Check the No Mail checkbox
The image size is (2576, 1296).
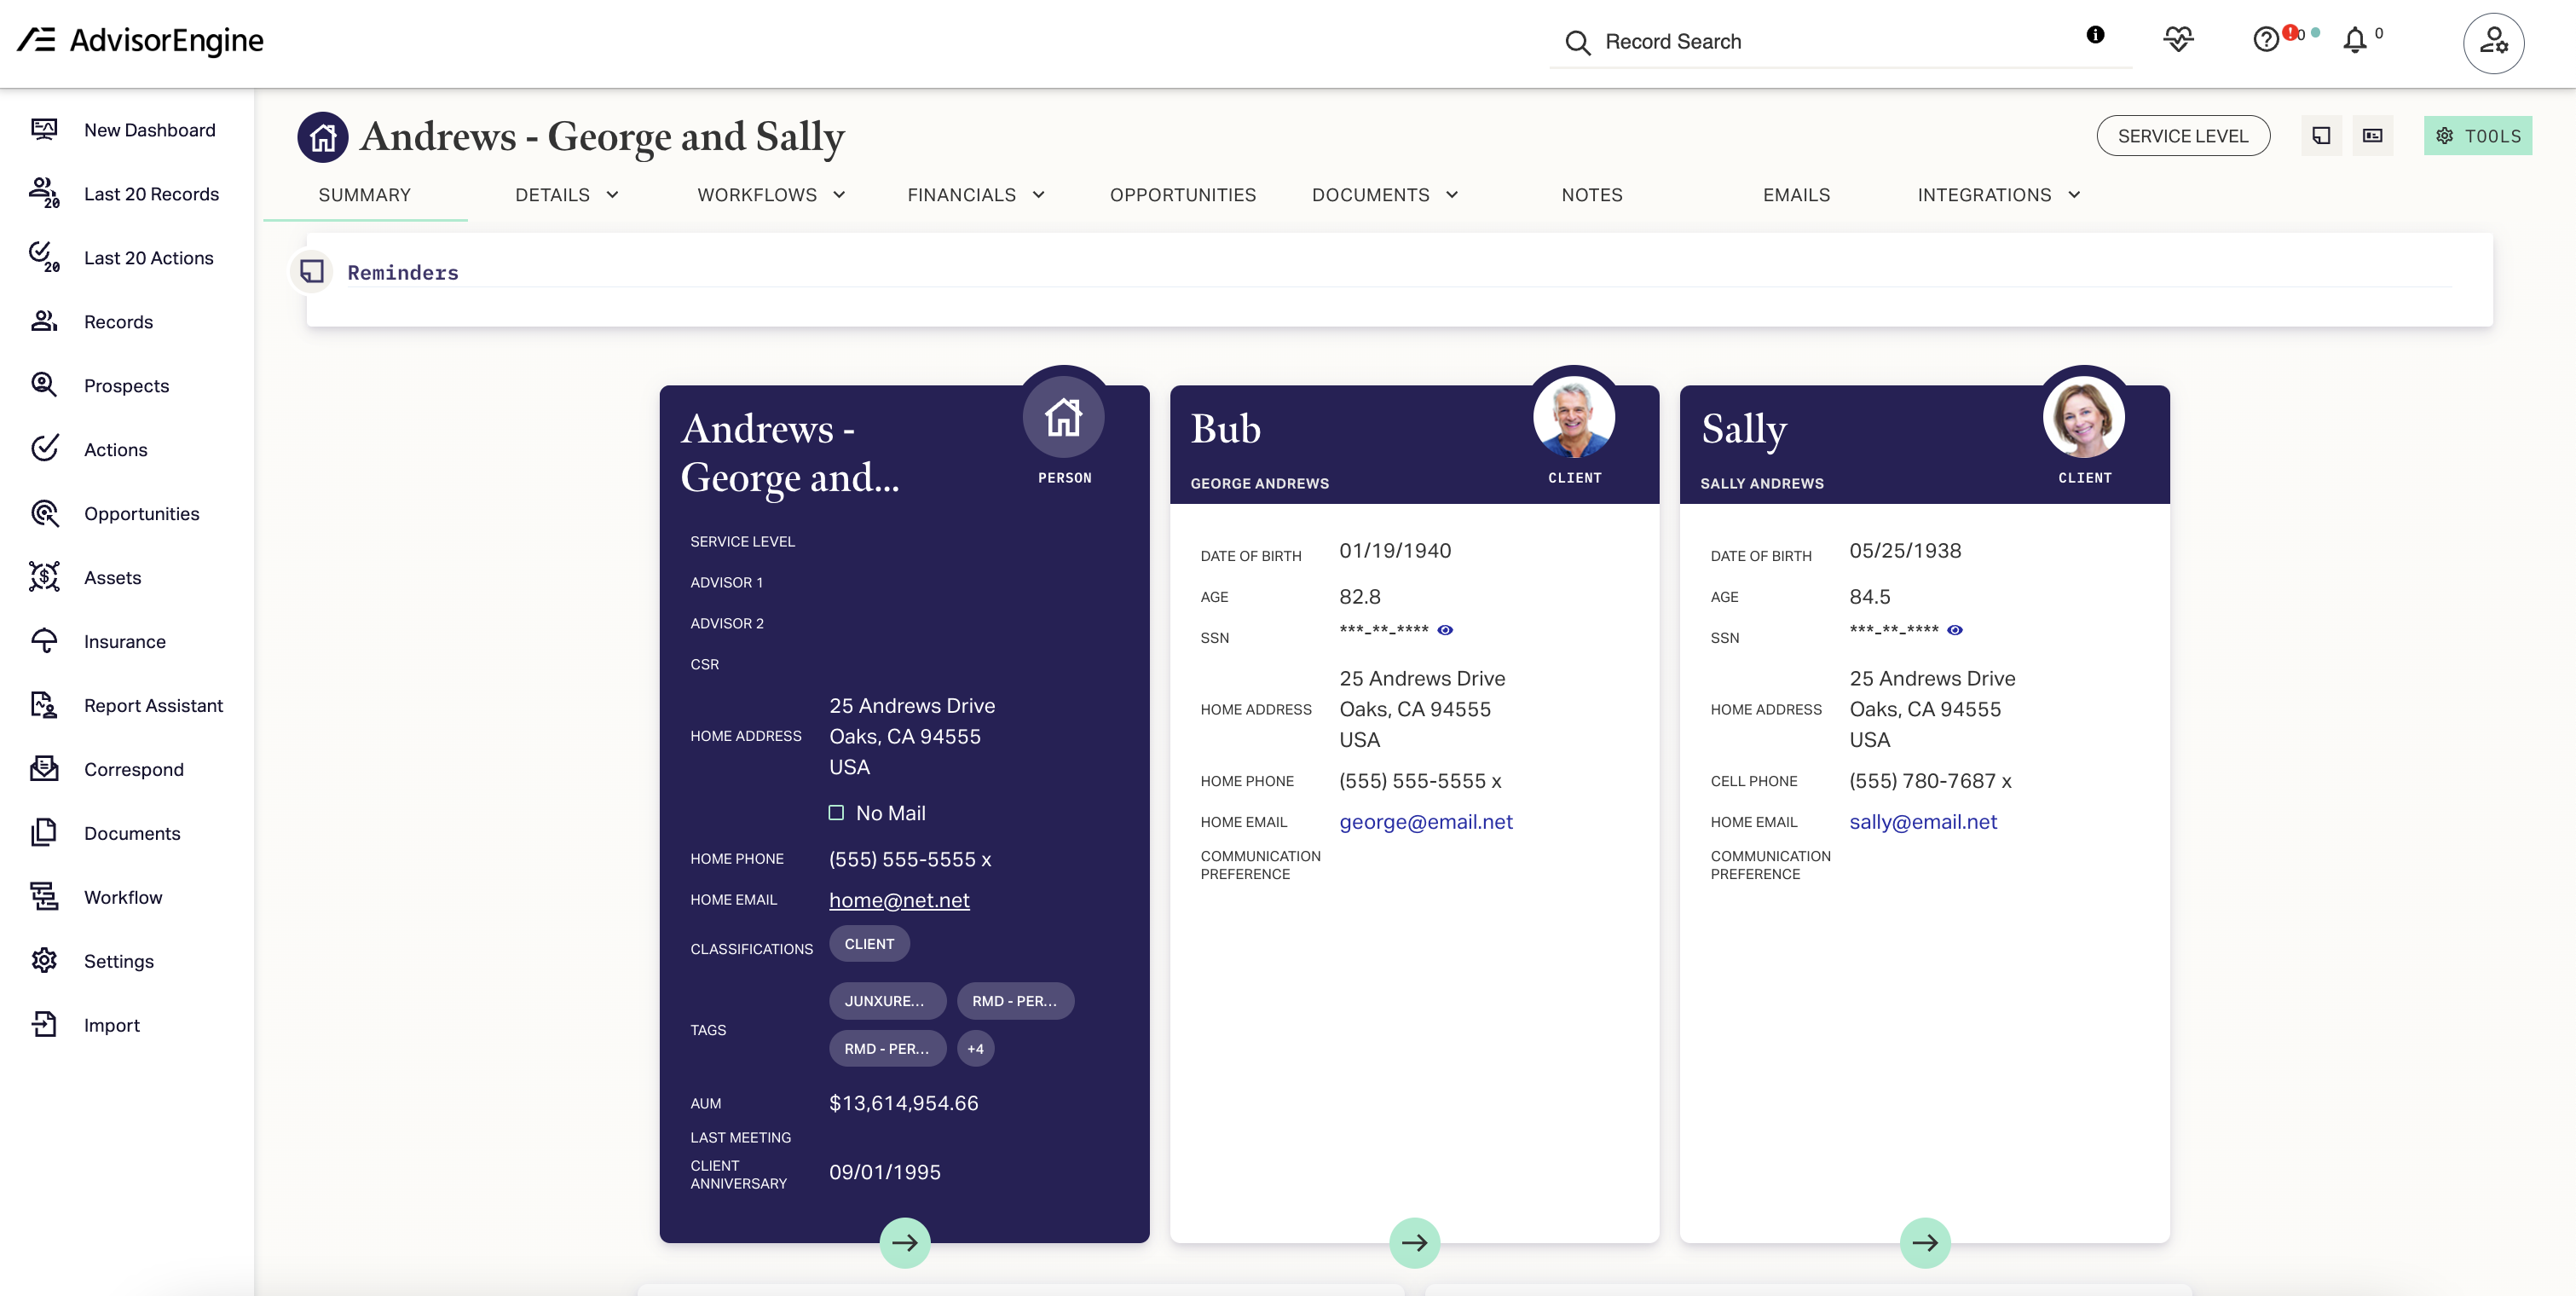point(836,812)
